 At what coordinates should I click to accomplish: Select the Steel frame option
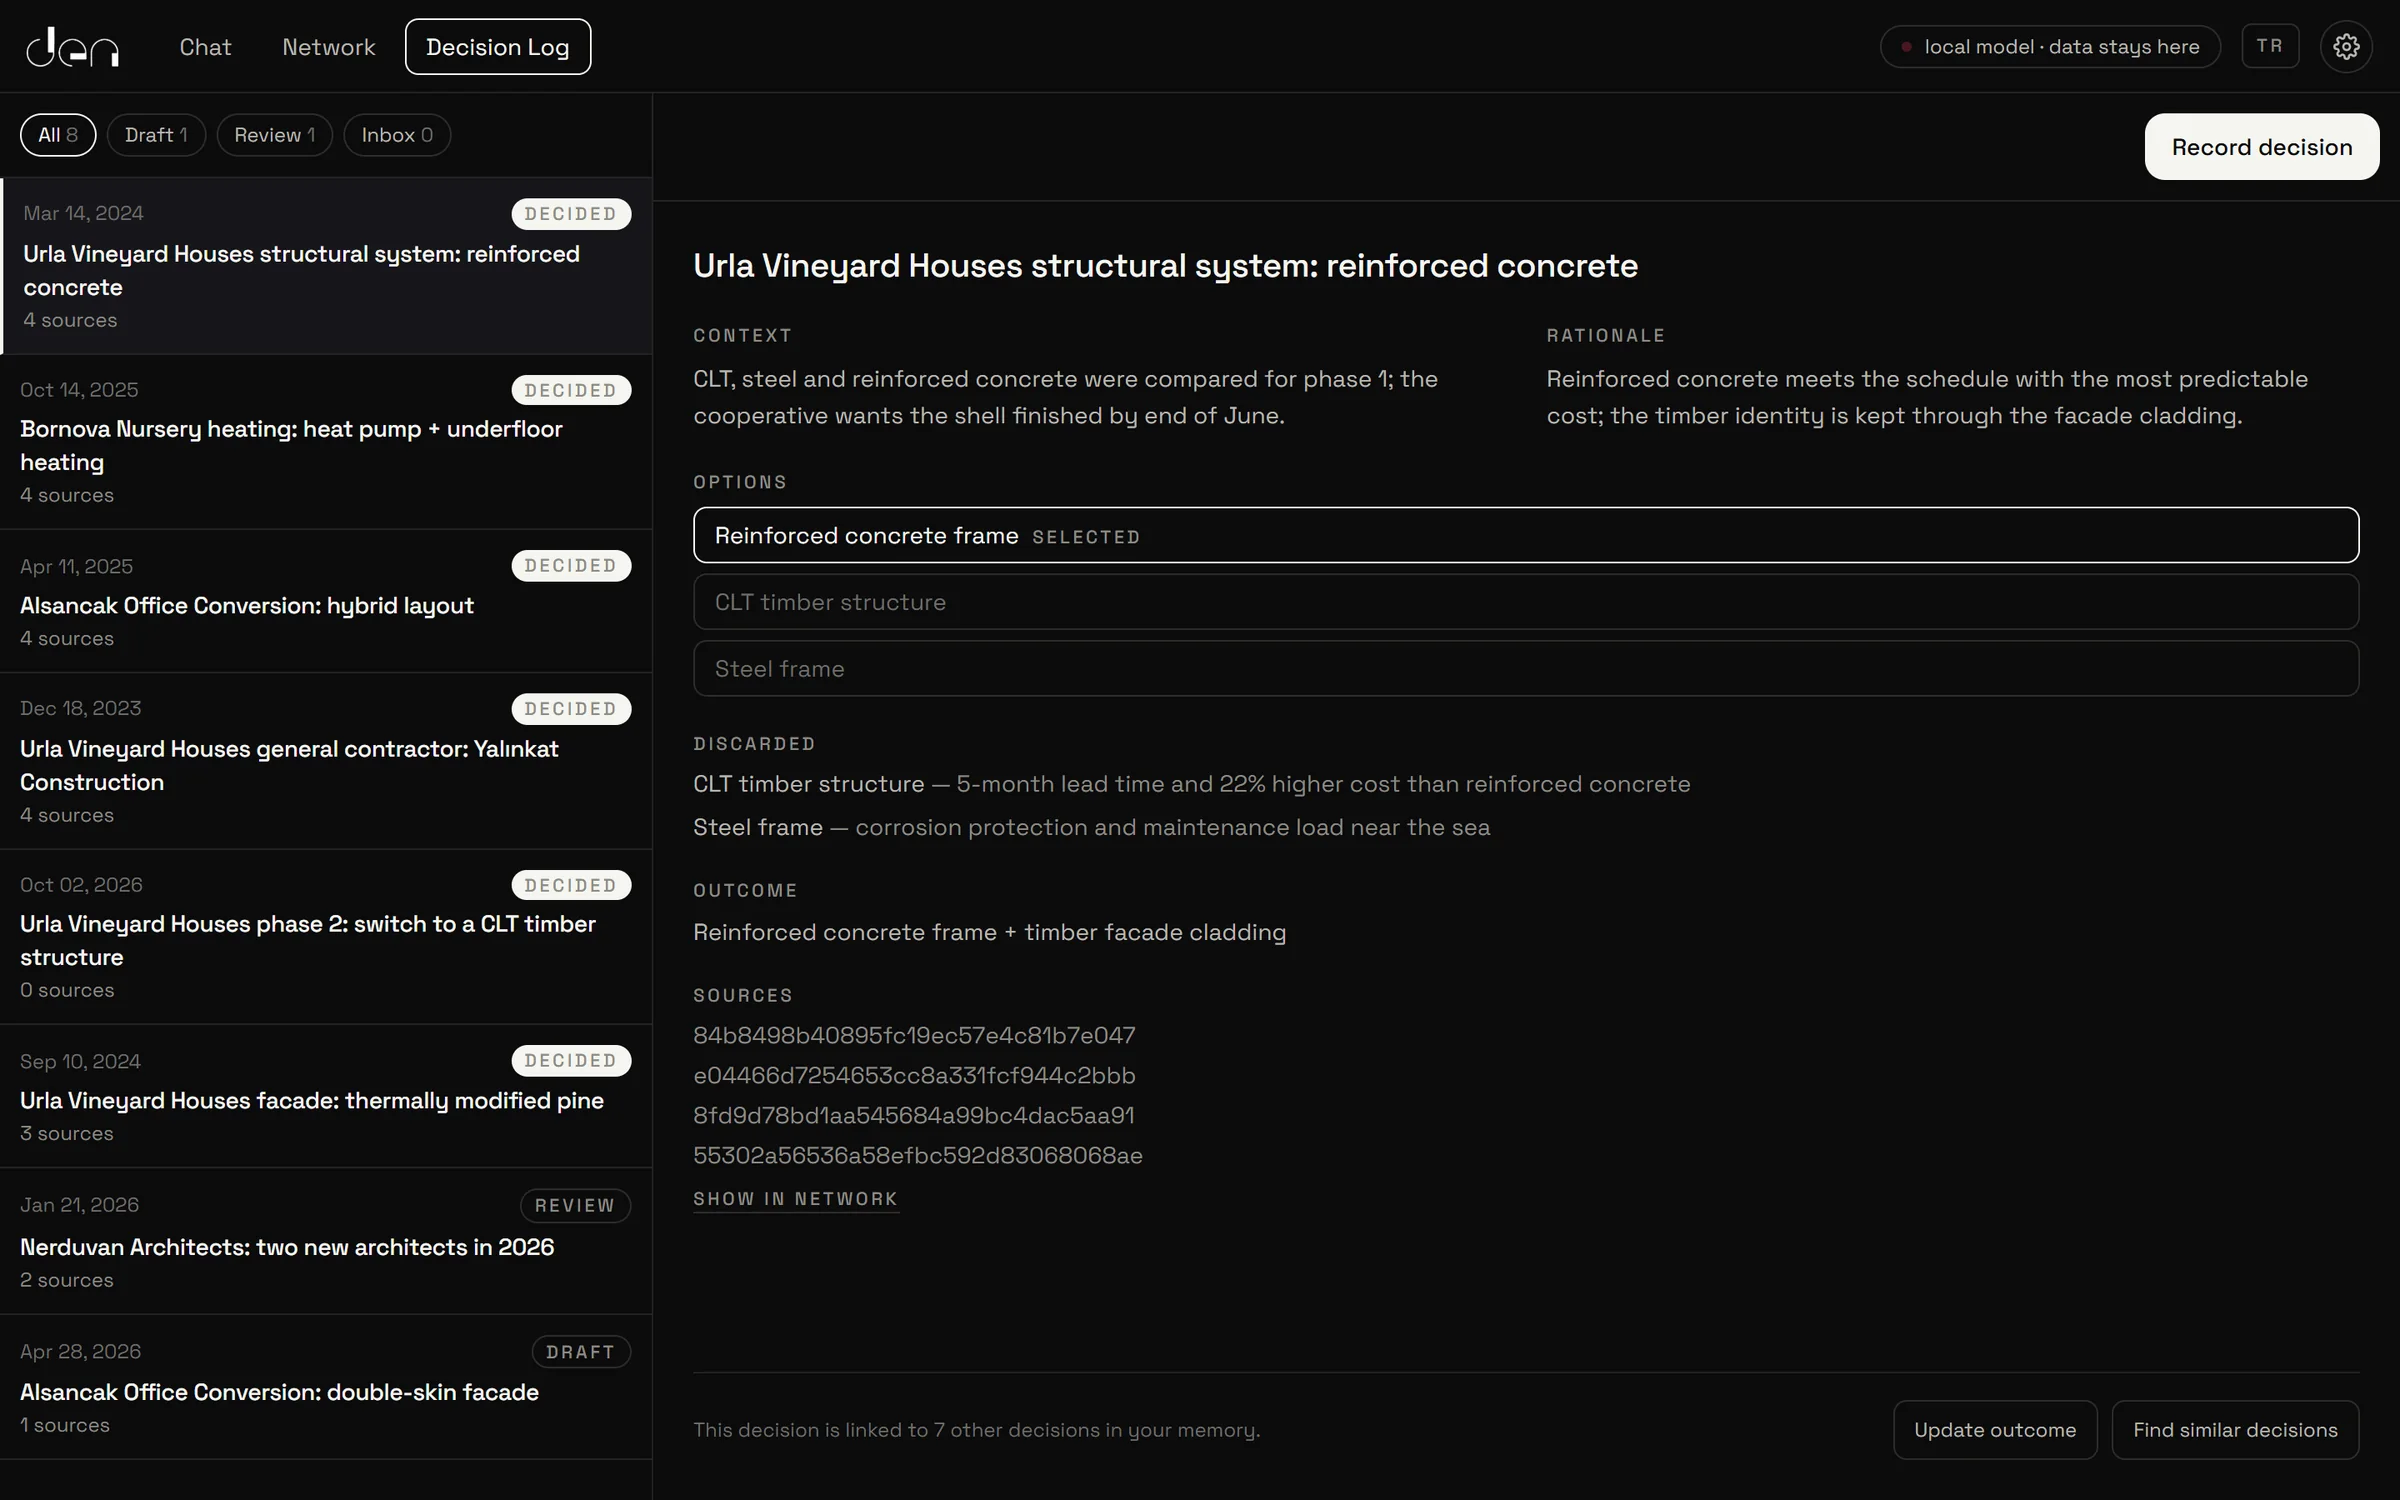[x=1526, y=669]
